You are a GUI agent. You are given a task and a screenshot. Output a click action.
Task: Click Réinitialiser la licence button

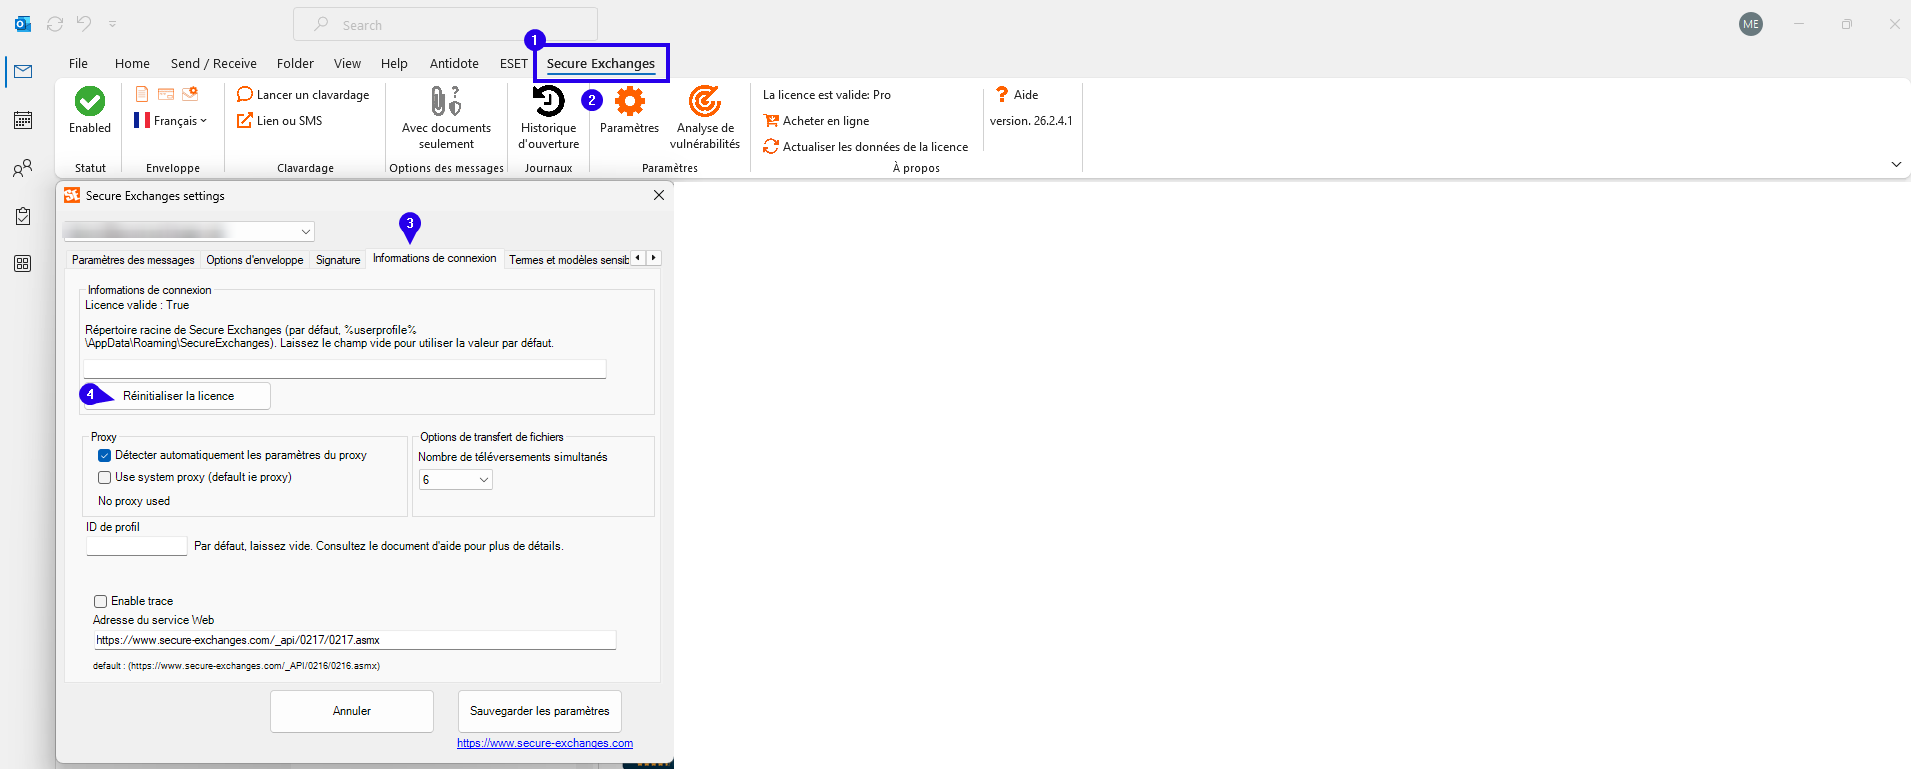tap(178, 396)
